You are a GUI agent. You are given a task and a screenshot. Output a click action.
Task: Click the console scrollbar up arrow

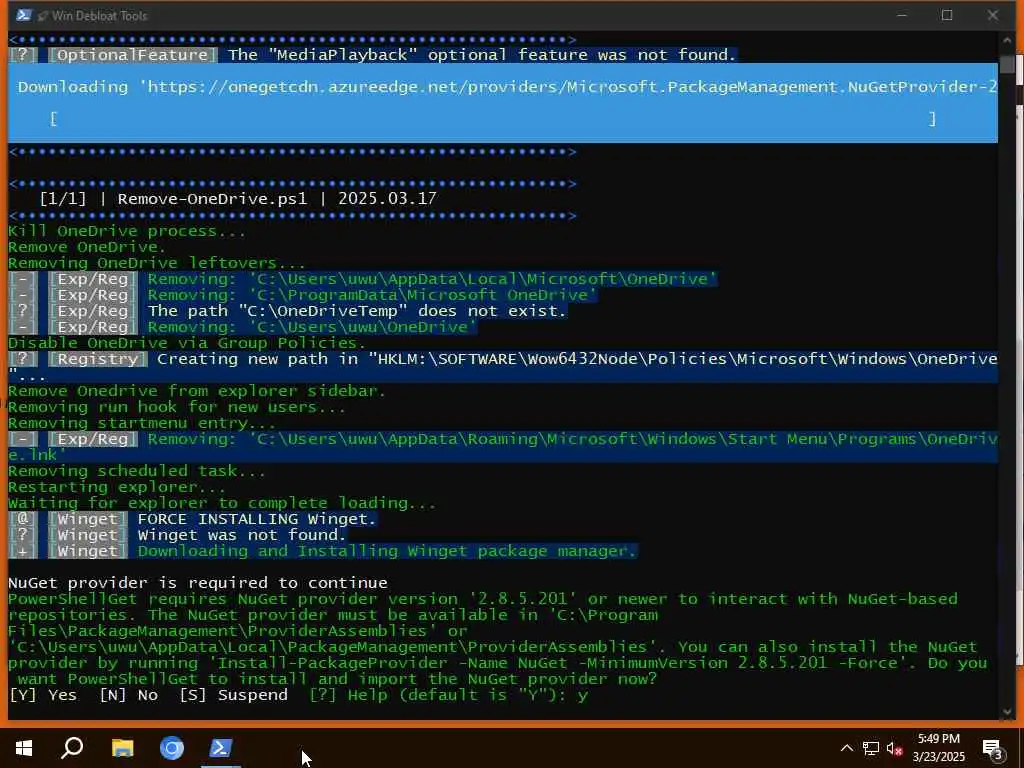click(x=1007, y=40)
